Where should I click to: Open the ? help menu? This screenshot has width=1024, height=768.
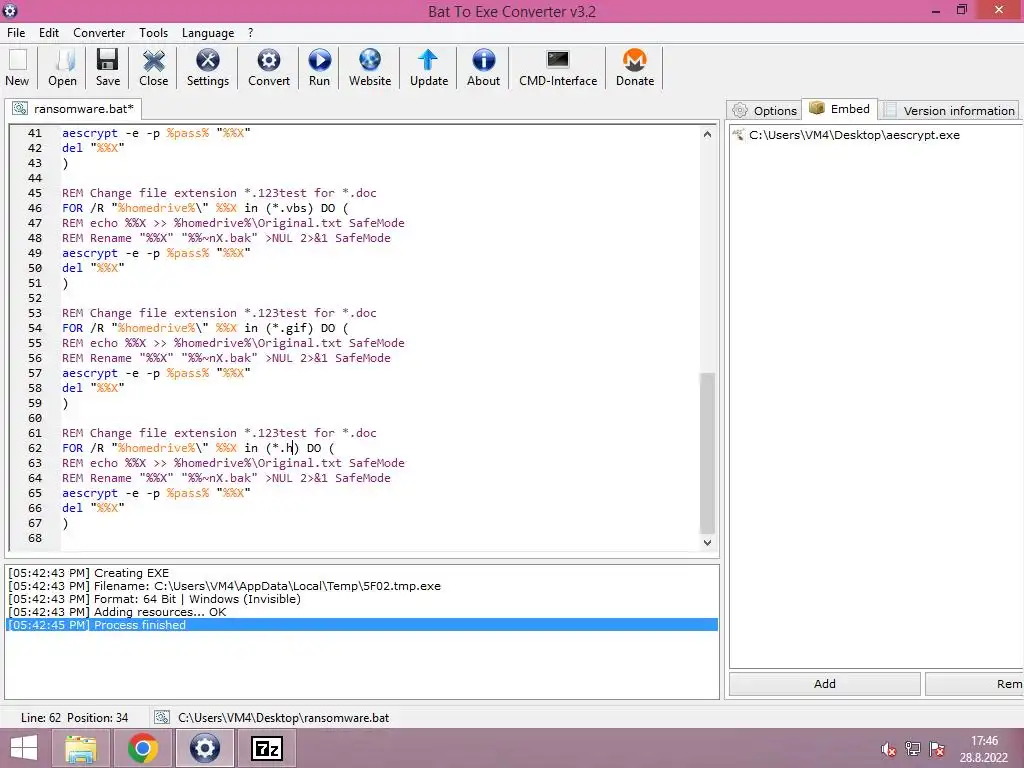tap(250, 33)
